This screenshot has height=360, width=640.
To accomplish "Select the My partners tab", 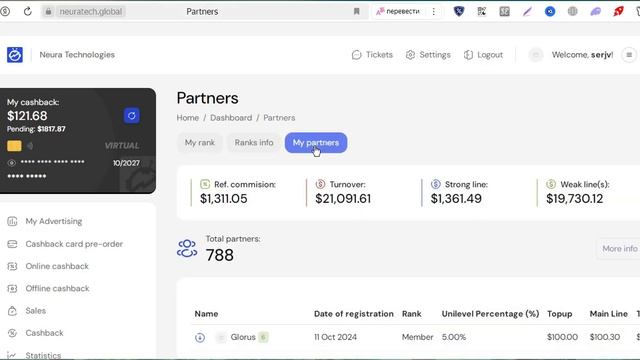I will point(316,143).
